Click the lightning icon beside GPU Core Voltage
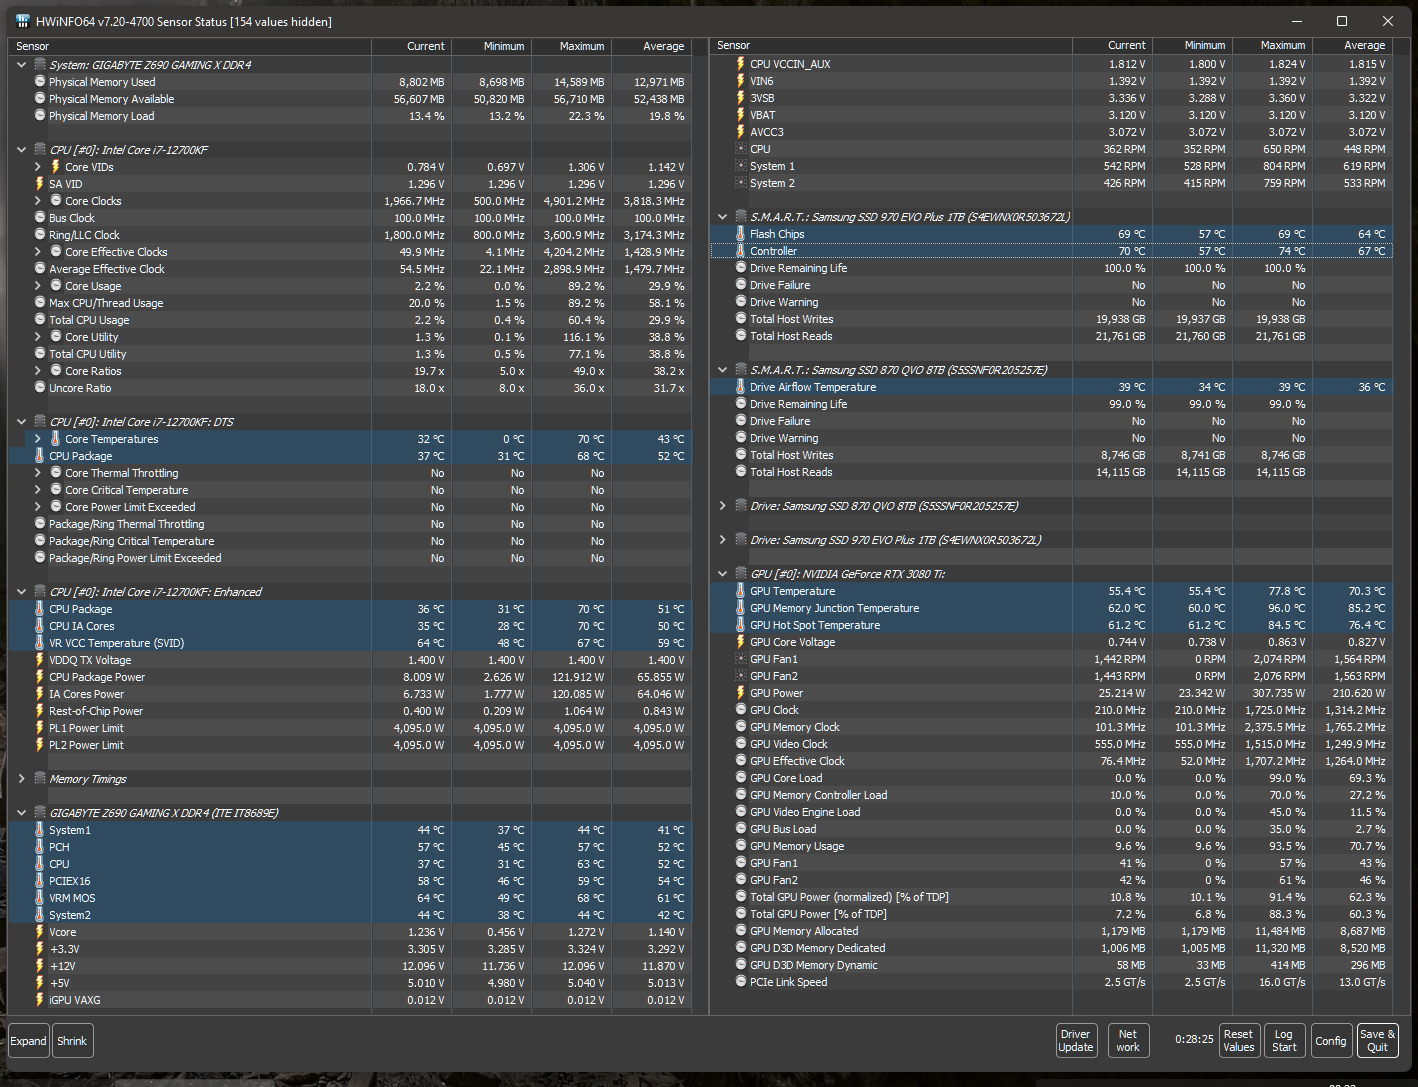The height and width of the screenshot is (1087, 1418). [741, 642]
